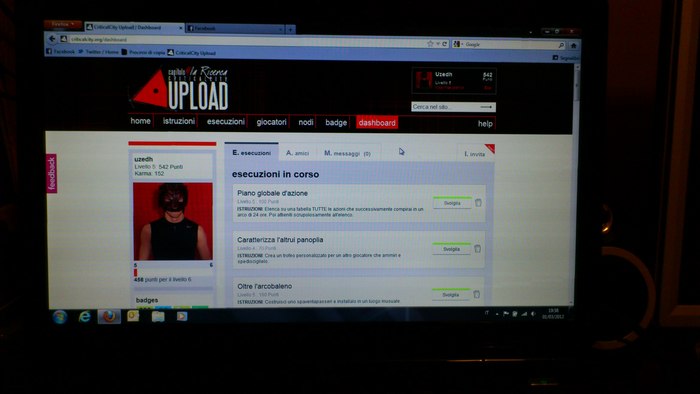The image size is (700, 394).
Task: Click the badges heading in sidebar
Action: pyautogui.click(x=147, y=300)
